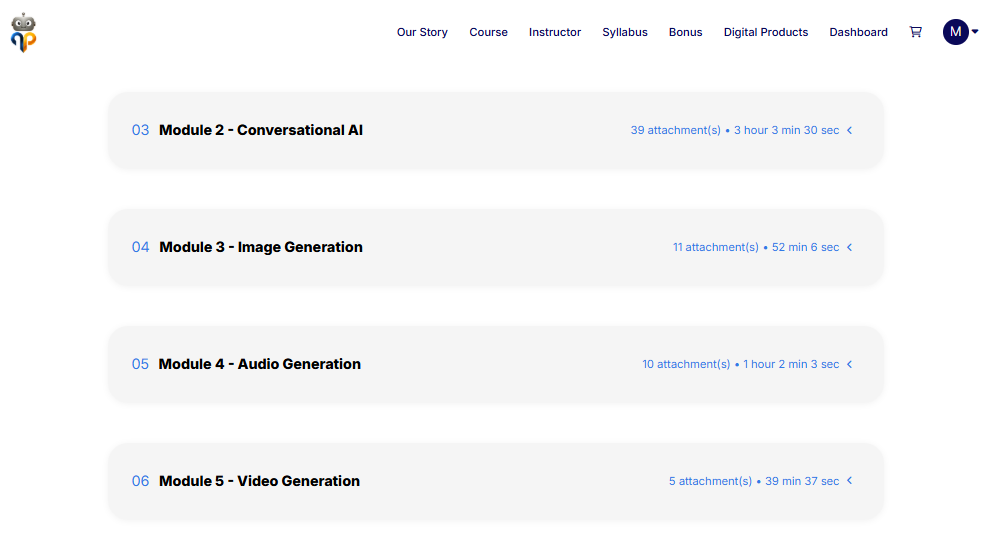Navigate to the Instructor section
Screen dimensions: 989x545
[x=555, y=32]
